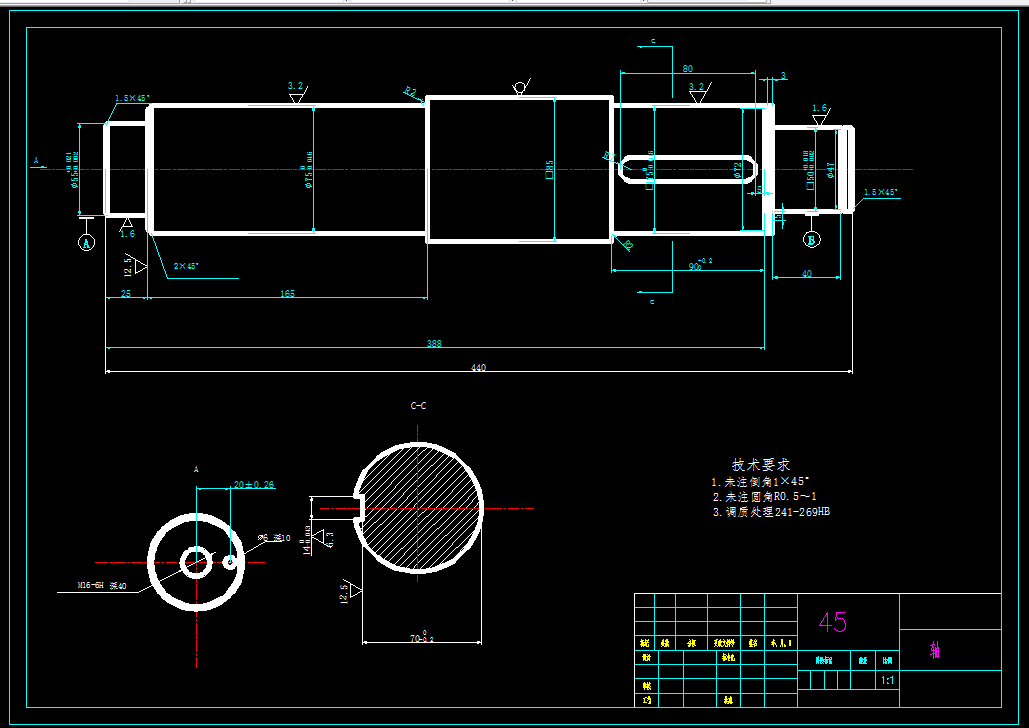Click the 12.5 roughness symbol beside section C-C
The width and height of the screenshot is (1029, 728).
(x=350, y=591)
